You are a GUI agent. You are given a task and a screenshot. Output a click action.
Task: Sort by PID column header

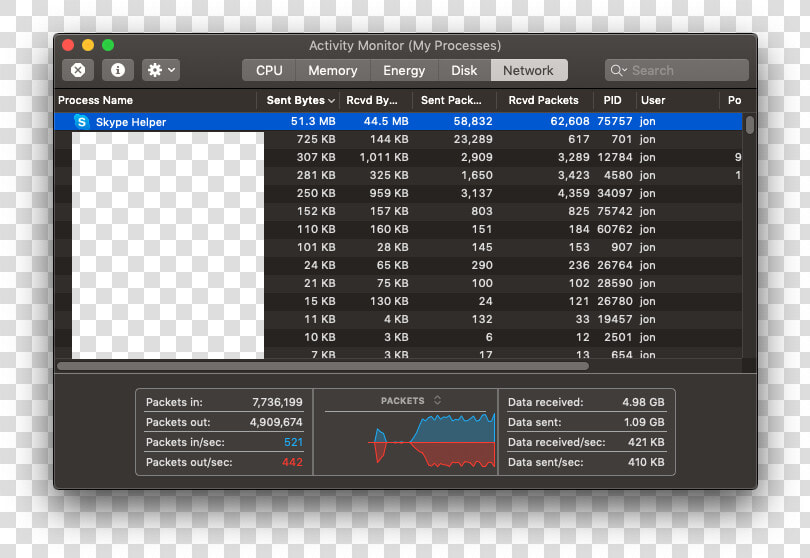[613, 100]
